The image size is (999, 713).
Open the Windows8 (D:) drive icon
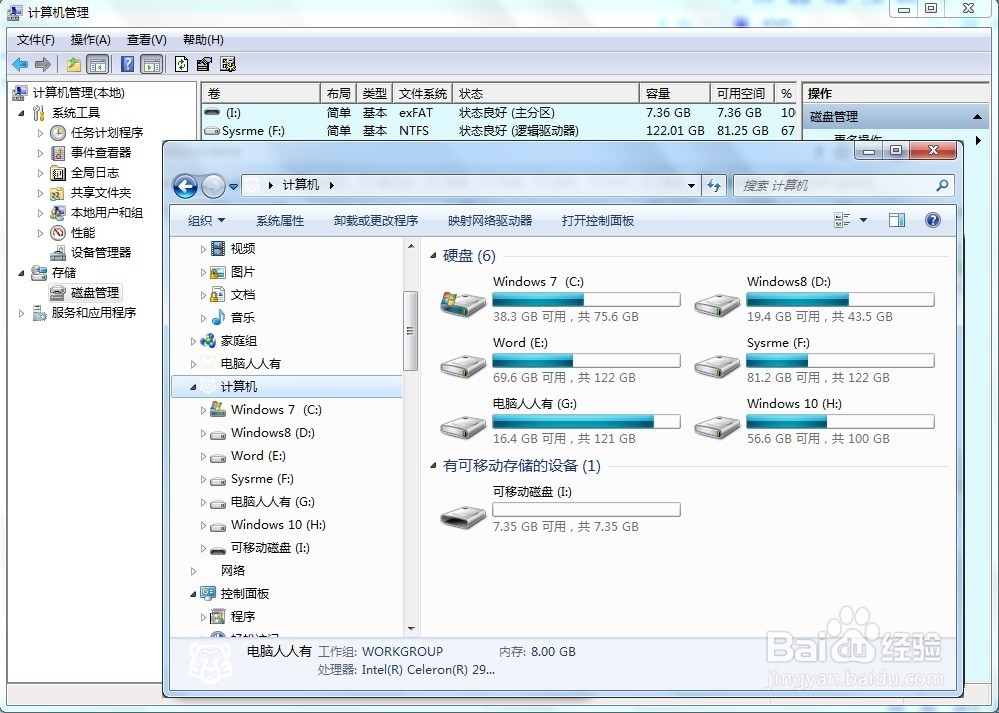point(717,304)
